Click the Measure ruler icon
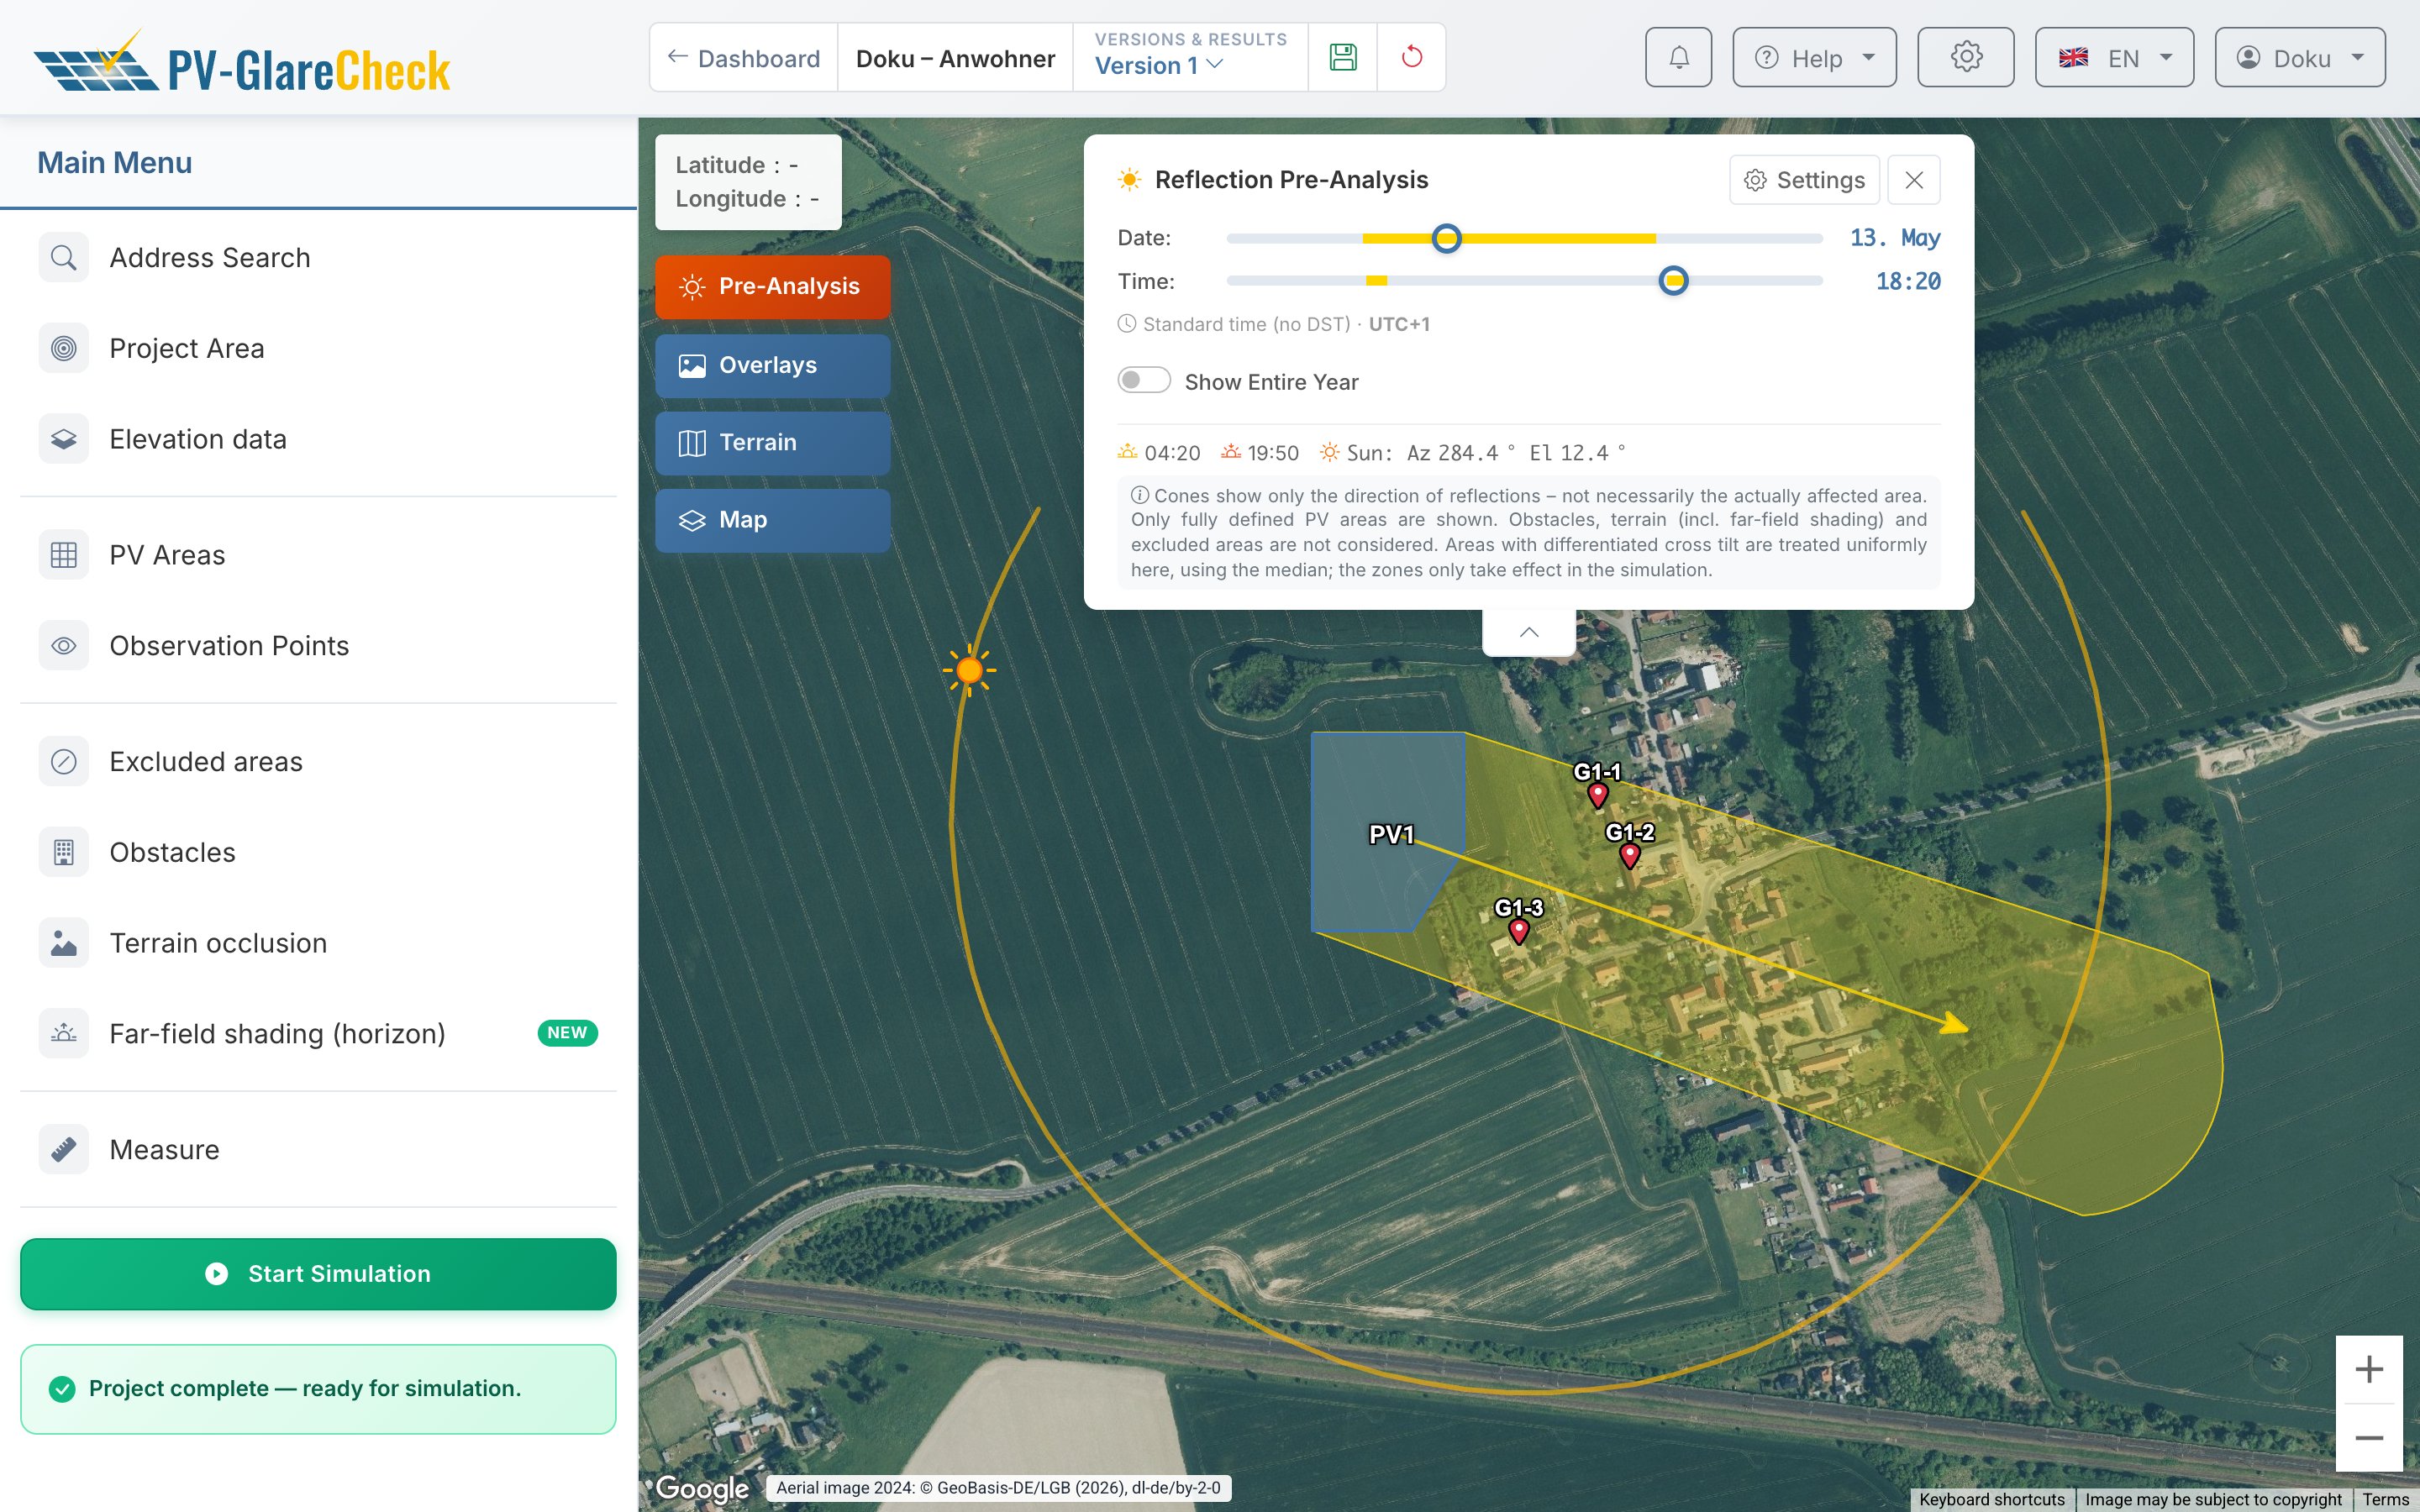The image size is (2420, 1512). point(63,1150)
